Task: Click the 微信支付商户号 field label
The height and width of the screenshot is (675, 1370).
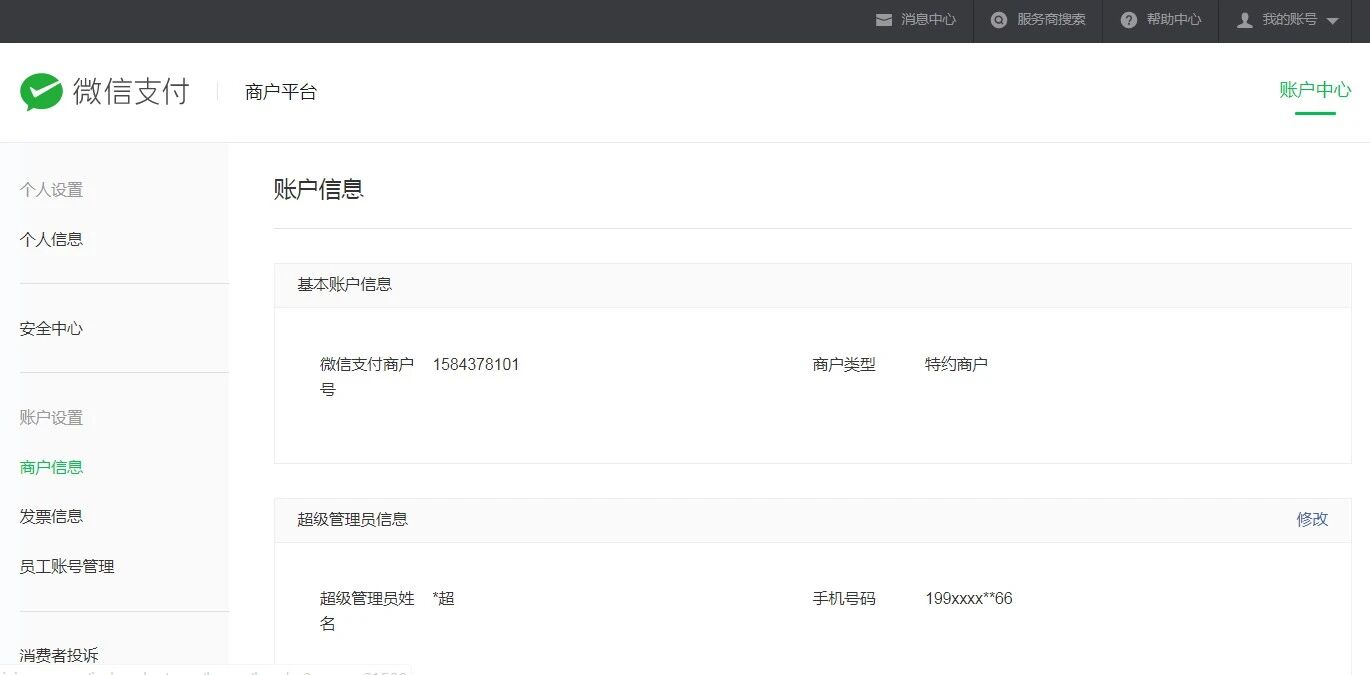Action: point(367,376)
